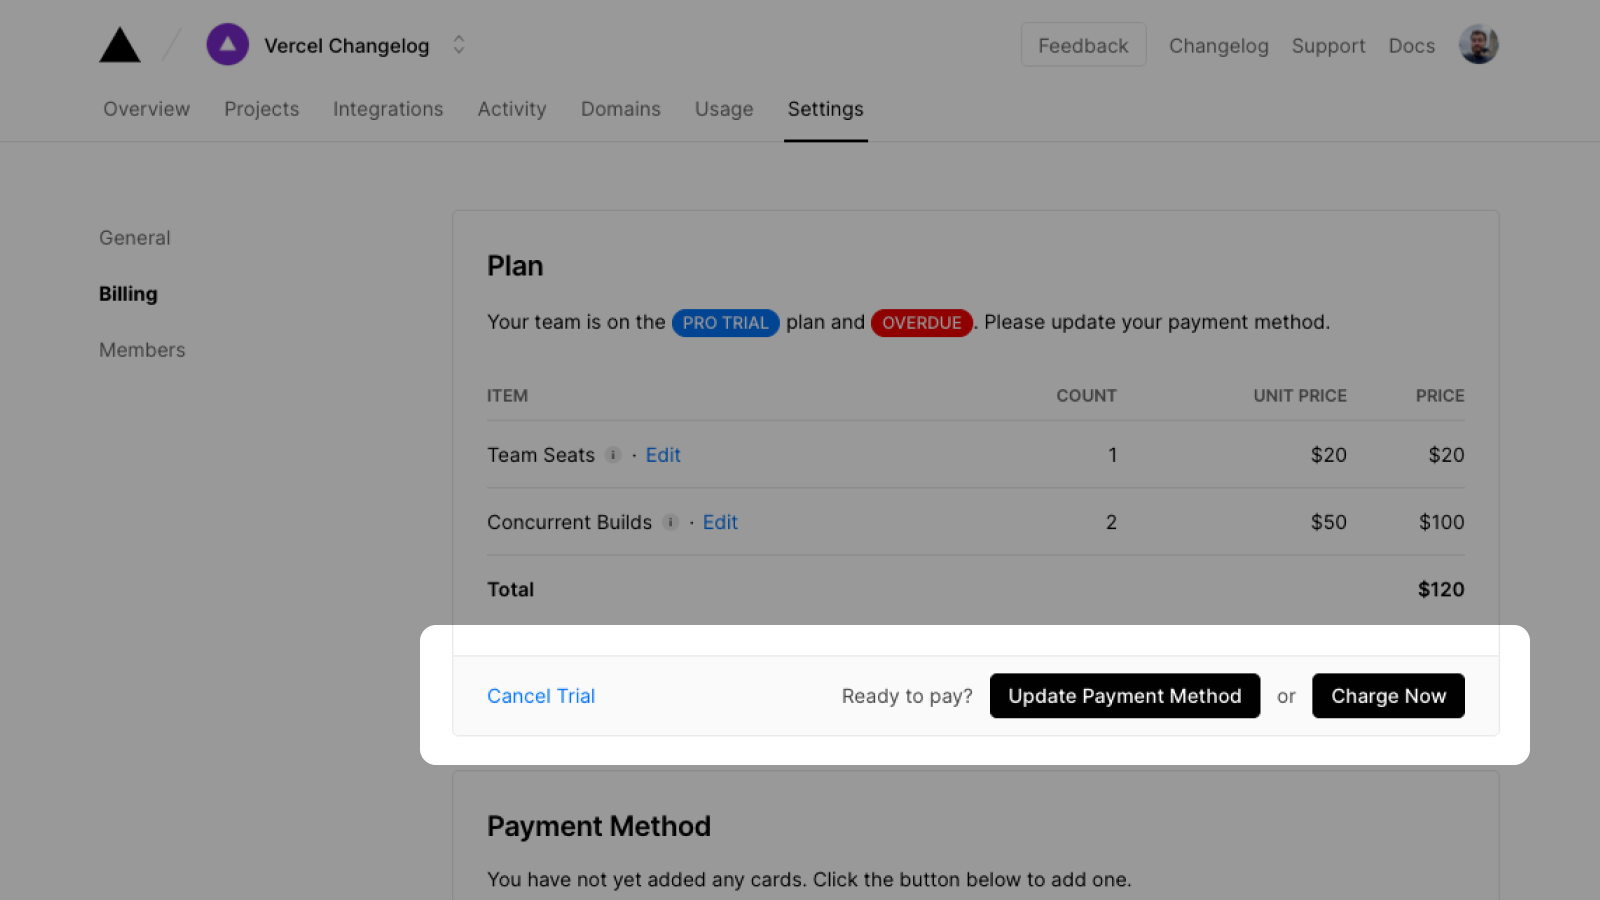Image resolution: width=1600 pixels, height=900 pixels.
Task: Click the Charge Now button
Action: coord(1388,696)
